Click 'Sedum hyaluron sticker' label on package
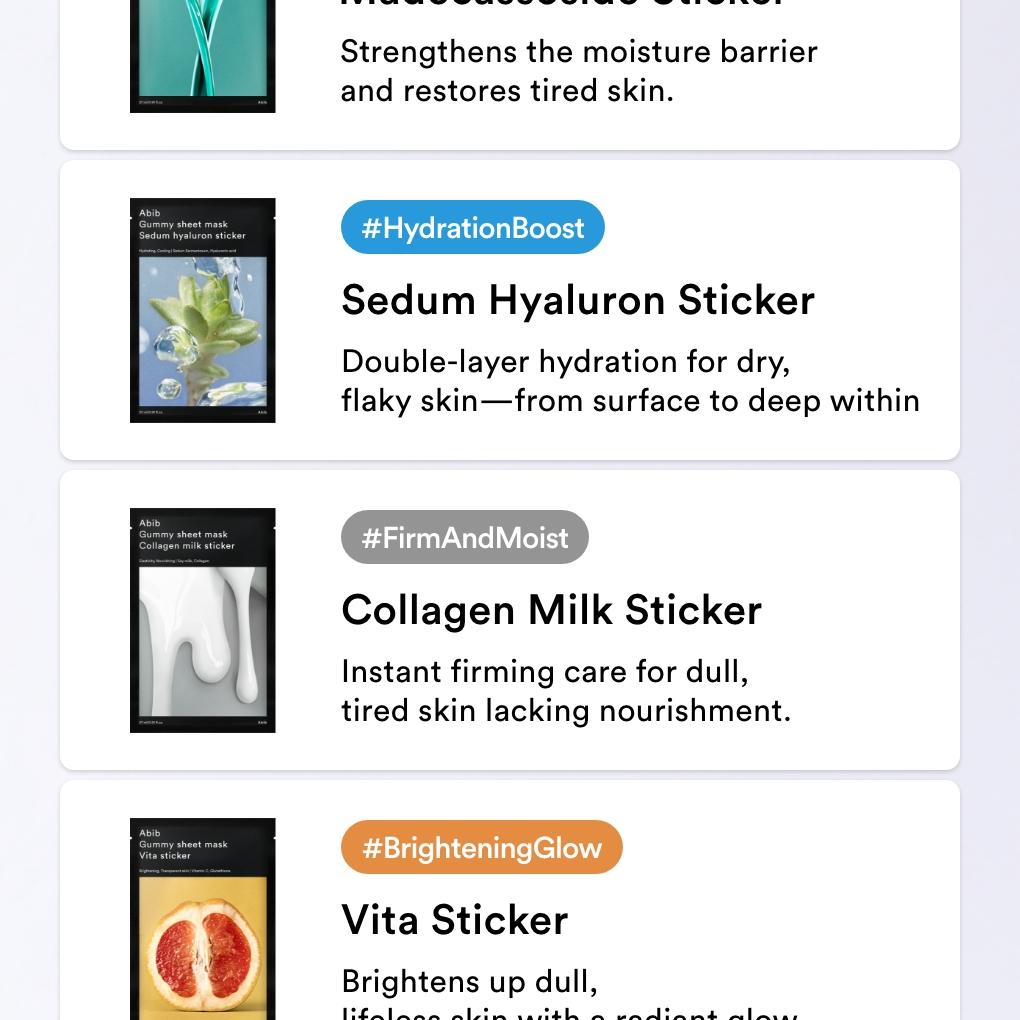1020x1020 pixels. [x=192, y=236]
